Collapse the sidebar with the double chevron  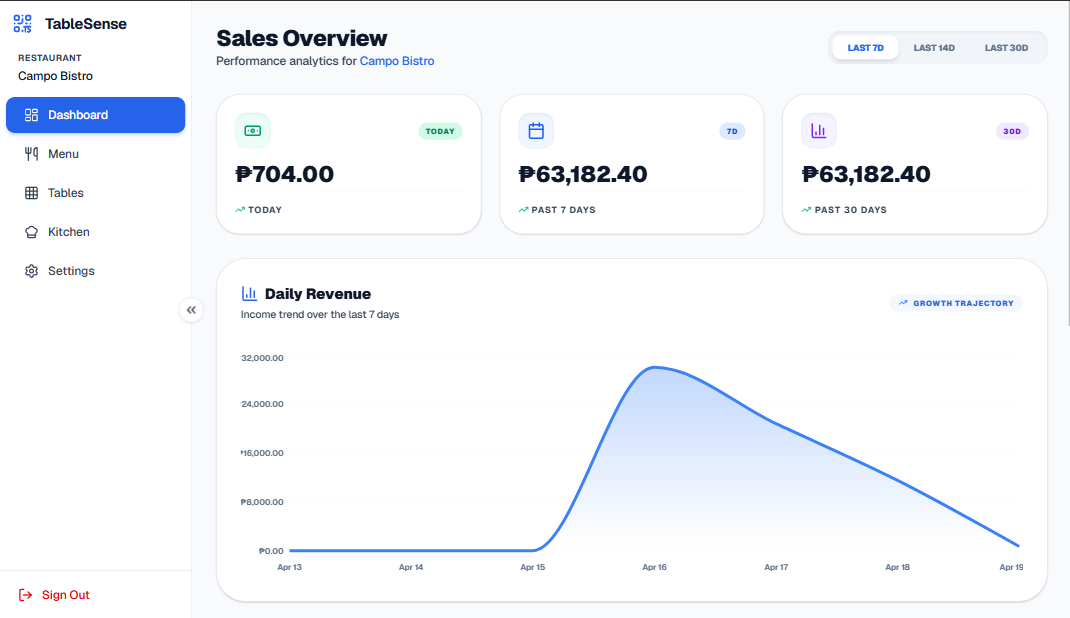(x=191, y=310)
